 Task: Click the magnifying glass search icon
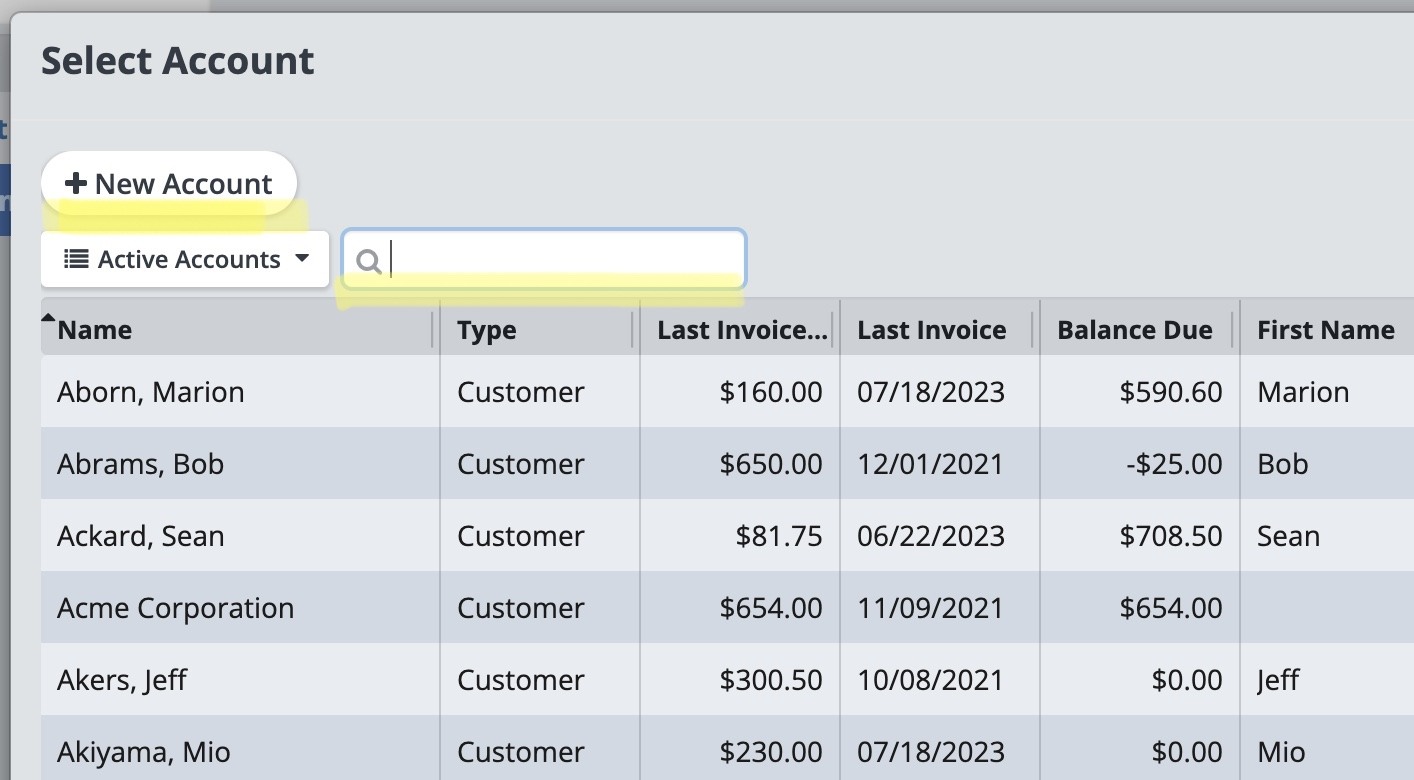click(x=368, y=261)
